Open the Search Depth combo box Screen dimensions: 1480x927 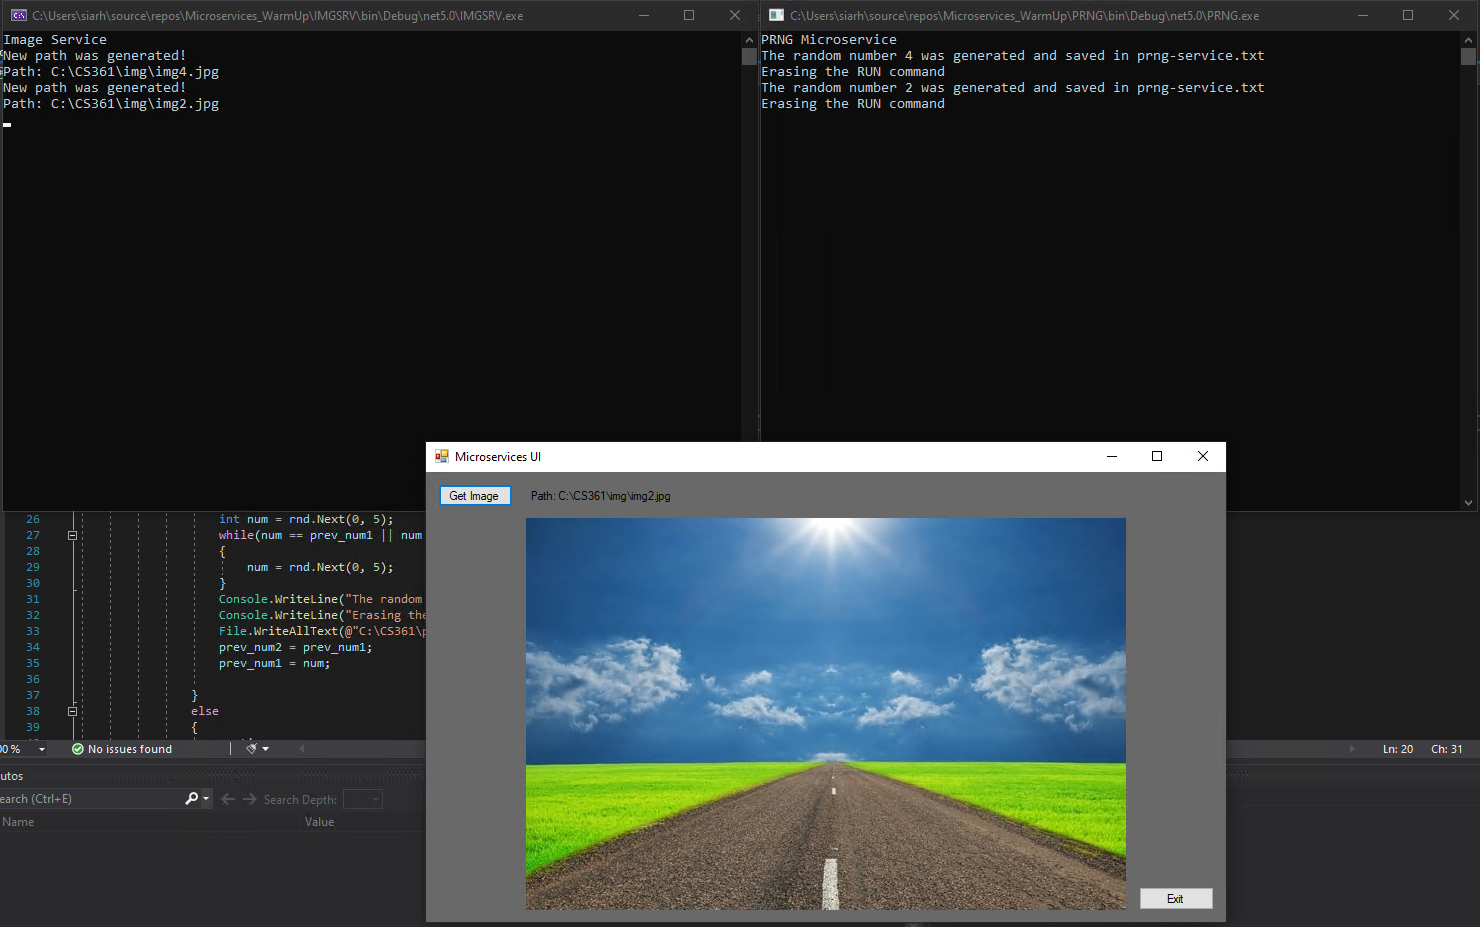362,798
